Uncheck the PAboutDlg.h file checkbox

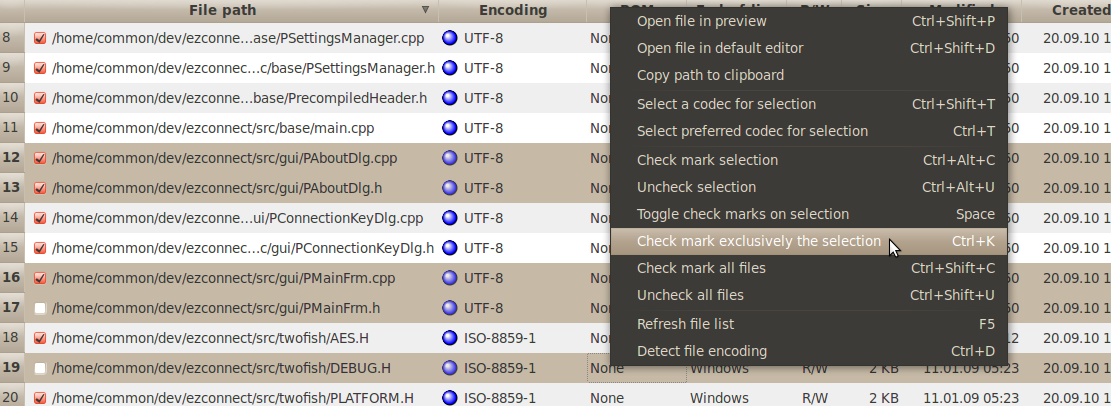point(40,188)
